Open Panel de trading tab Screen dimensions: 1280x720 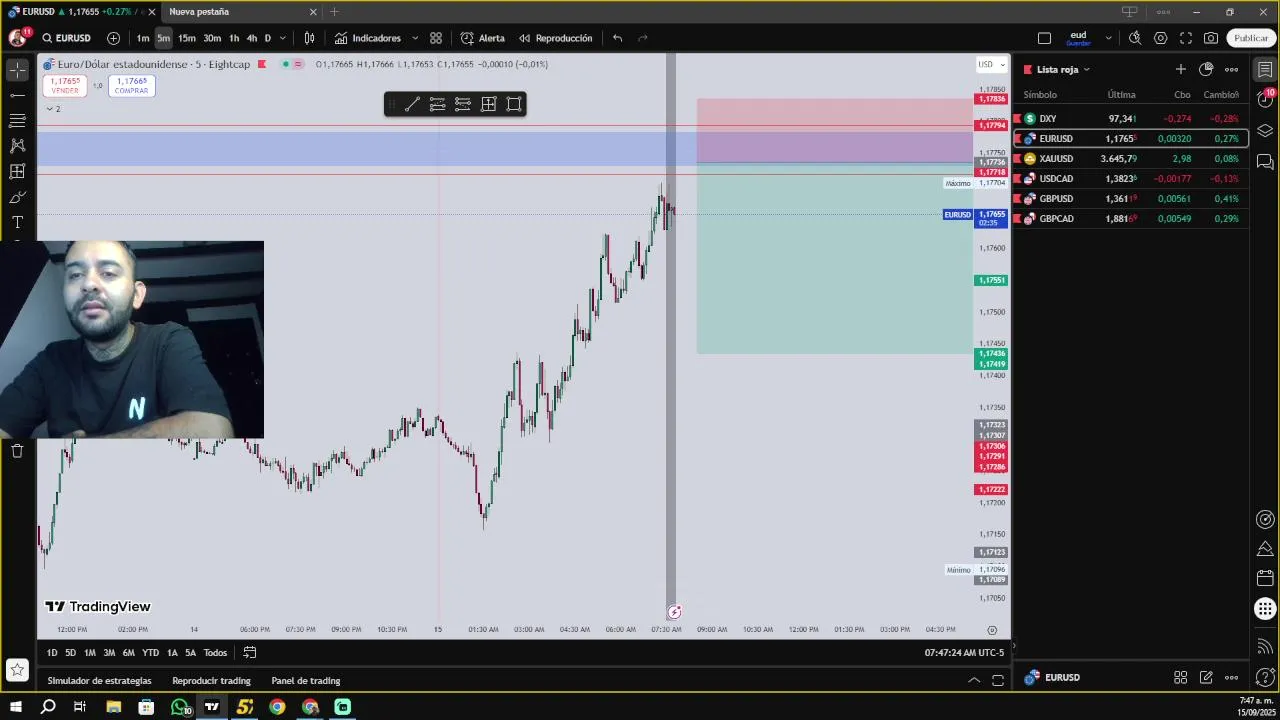[x=306, y=681]
